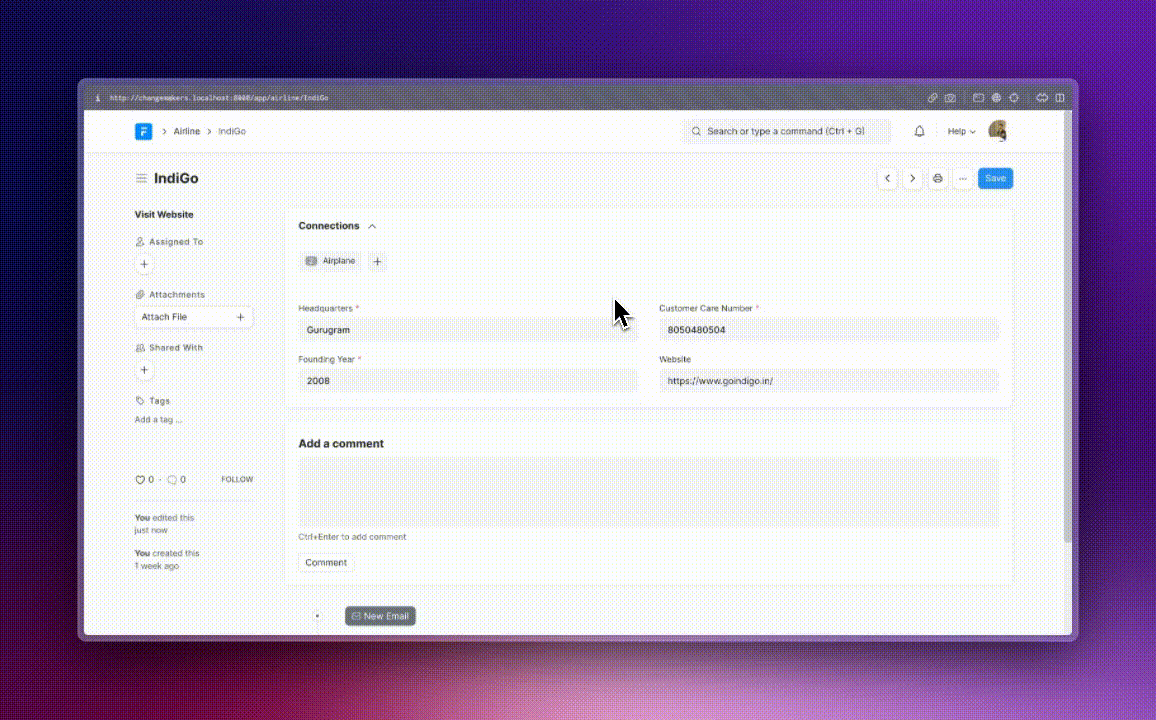The image size is (1156, 720).
Task: Click the card-shaped icon in browser toolbar
Action: [978, 97]
